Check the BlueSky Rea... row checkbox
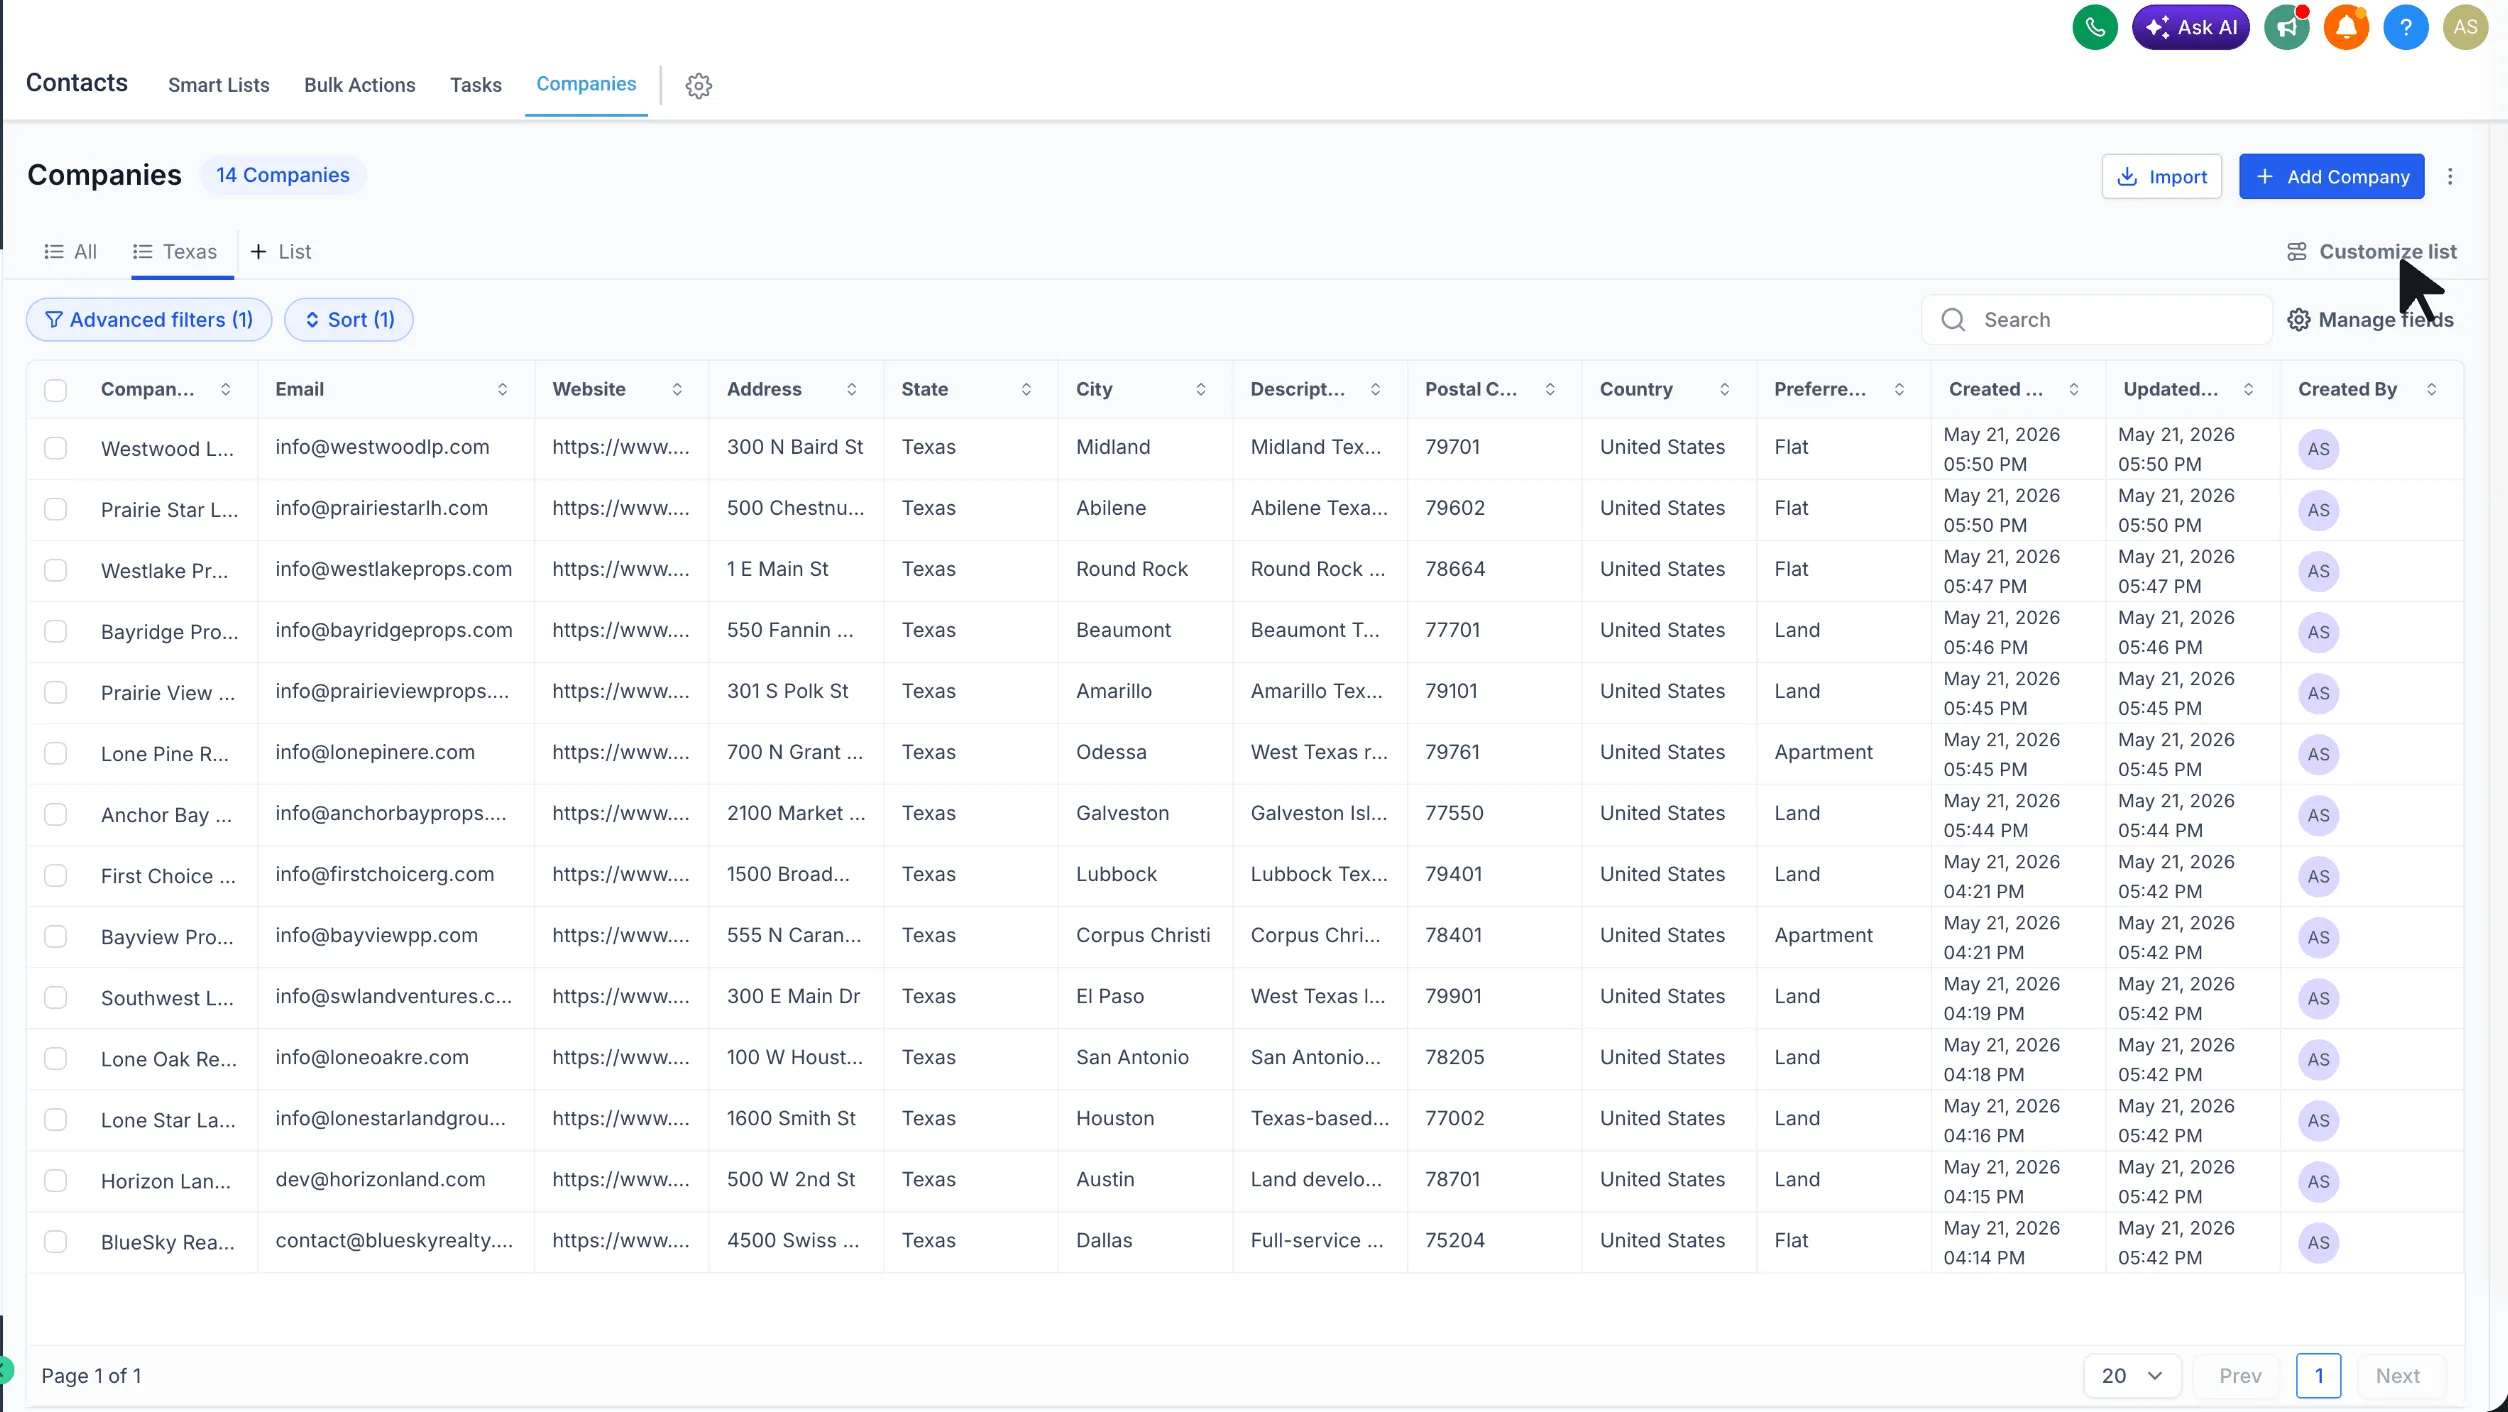Screen dimensions: 2508x1412 coord(56,1241)
